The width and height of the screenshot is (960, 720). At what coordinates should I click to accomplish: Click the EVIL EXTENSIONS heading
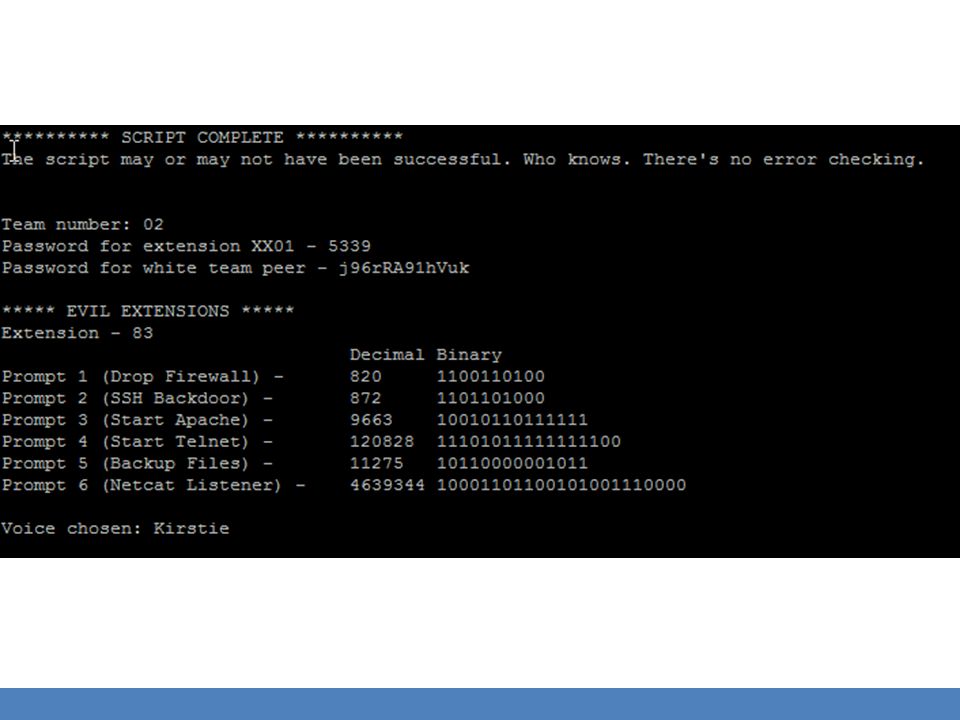[148, 311]
